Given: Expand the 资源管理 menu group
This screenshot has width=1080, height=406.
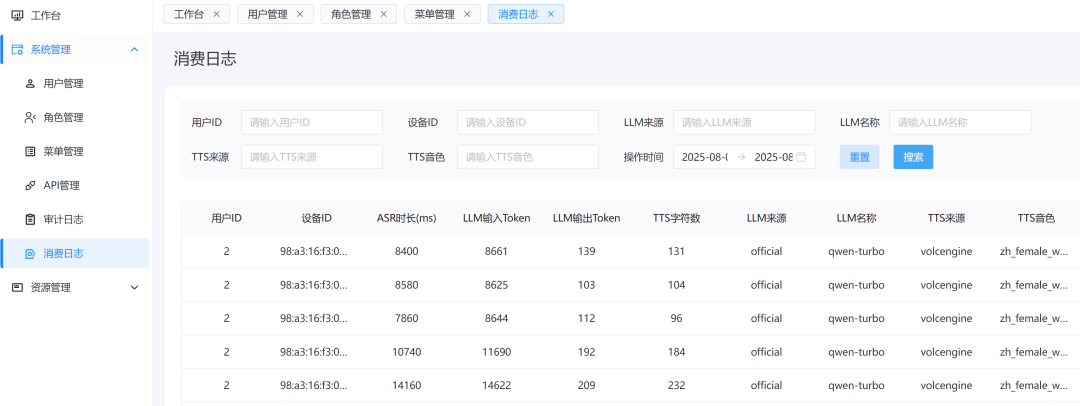Looking at the screenshot, I should click(135, 288).
